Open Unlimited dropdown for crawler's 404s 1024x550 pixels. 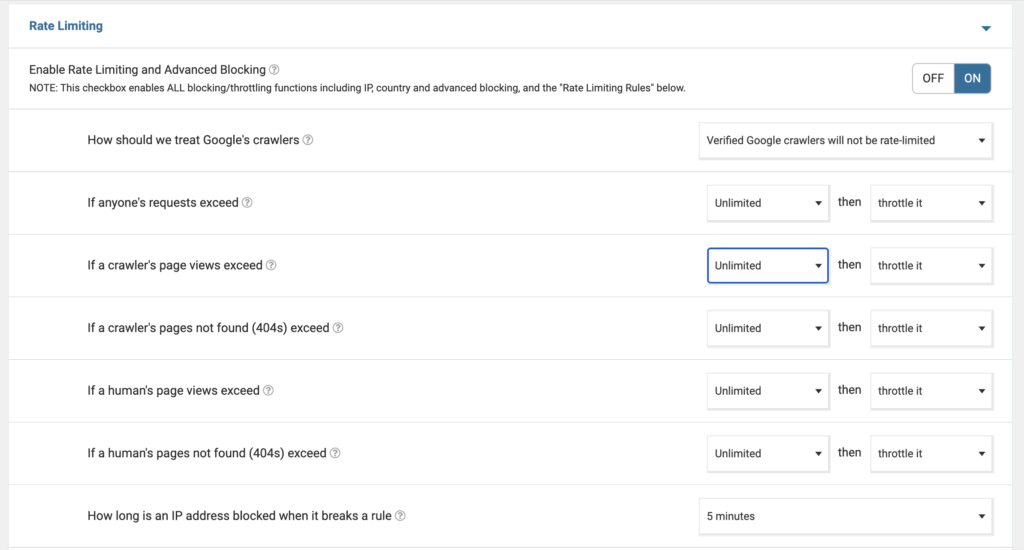(767, 328)
